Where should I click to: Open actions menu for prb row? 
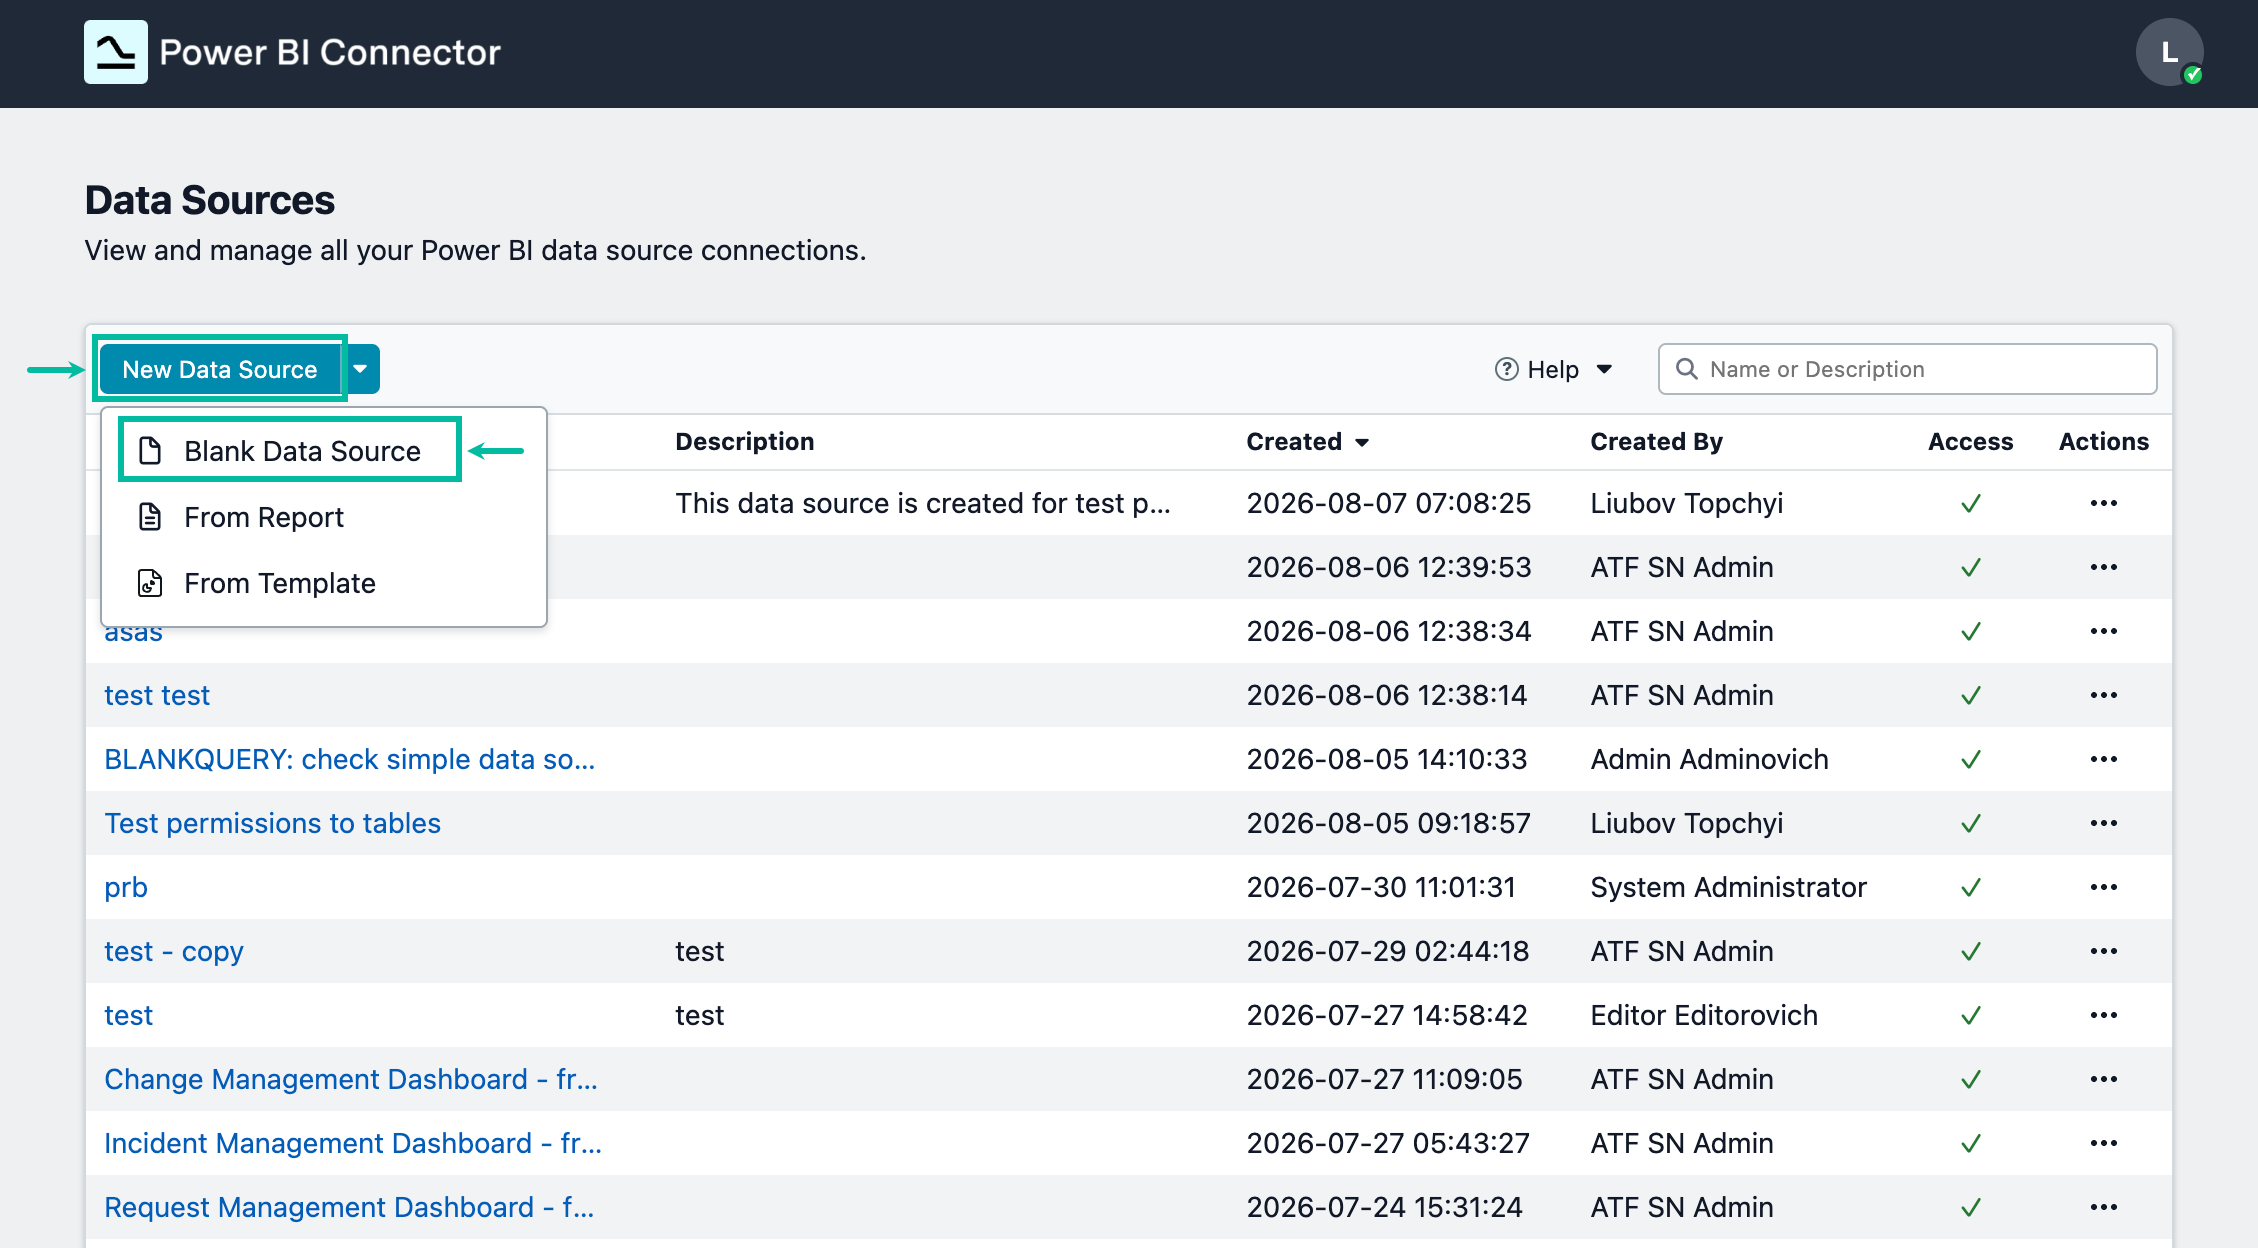point(2103,887)
